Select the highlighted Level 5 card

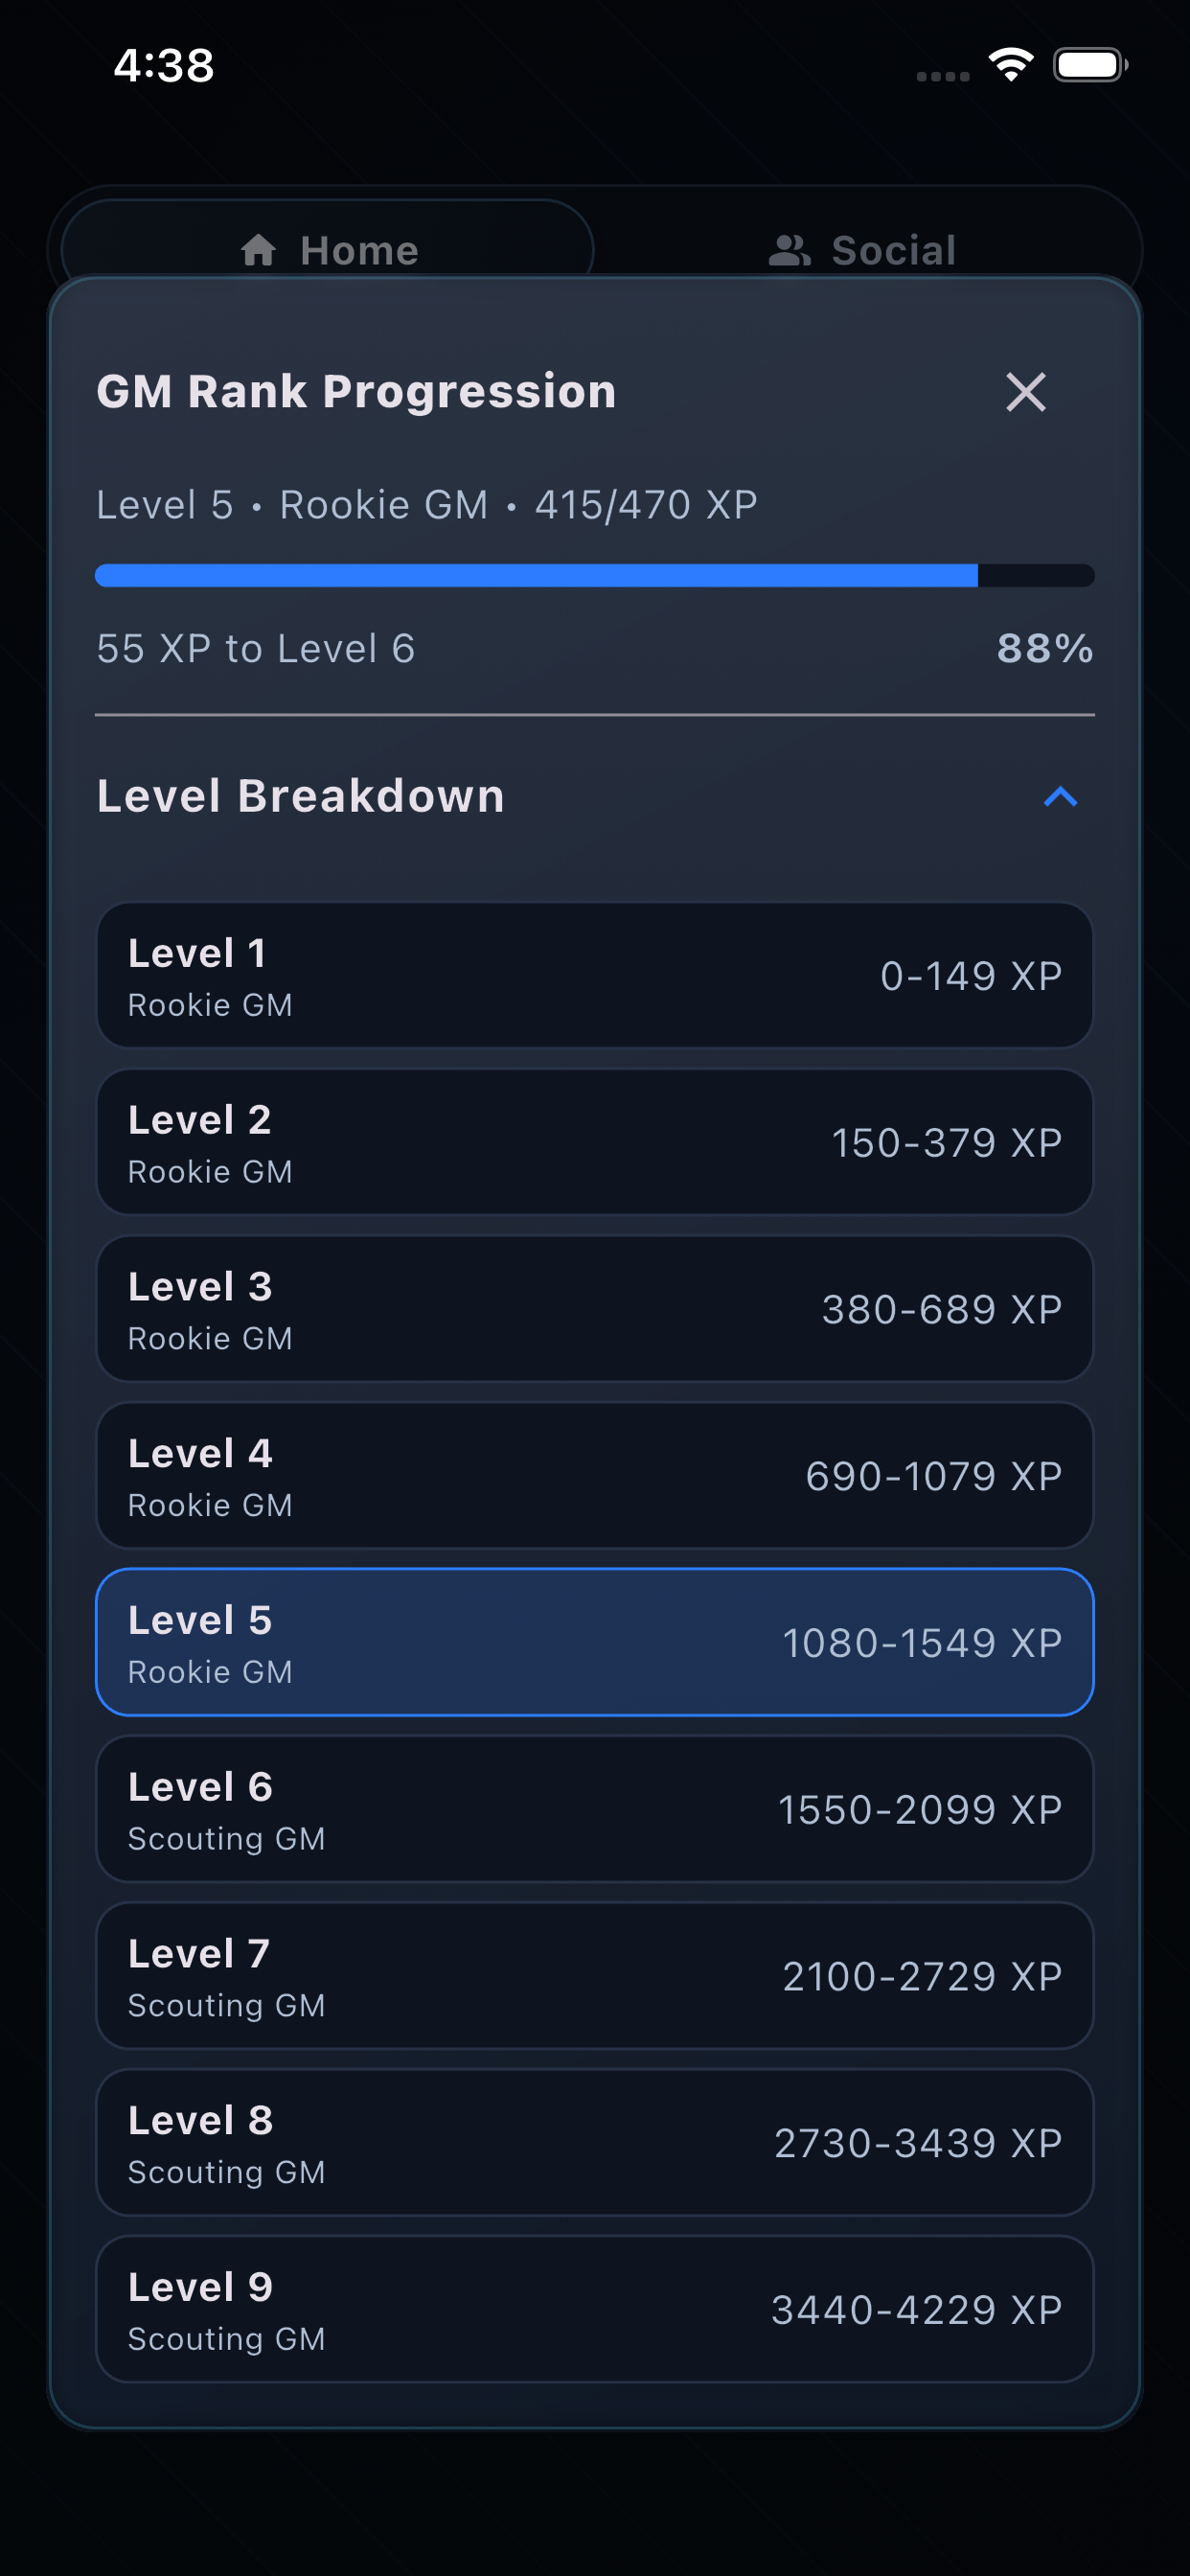(x=594, y=1642)
